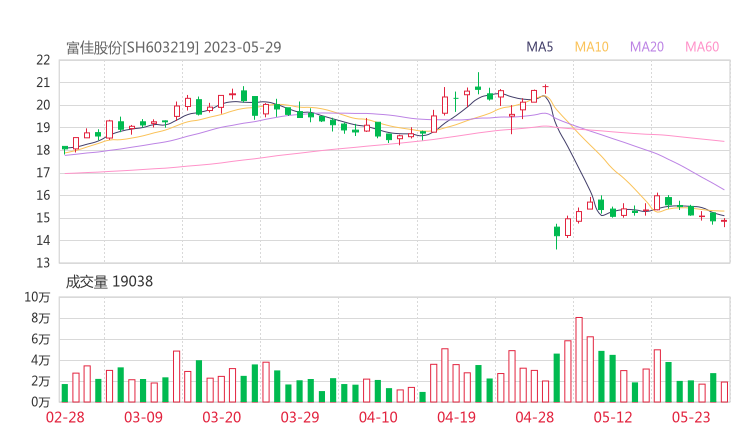
Task: Click the 14 price axis label
Action: coord(43,240)
